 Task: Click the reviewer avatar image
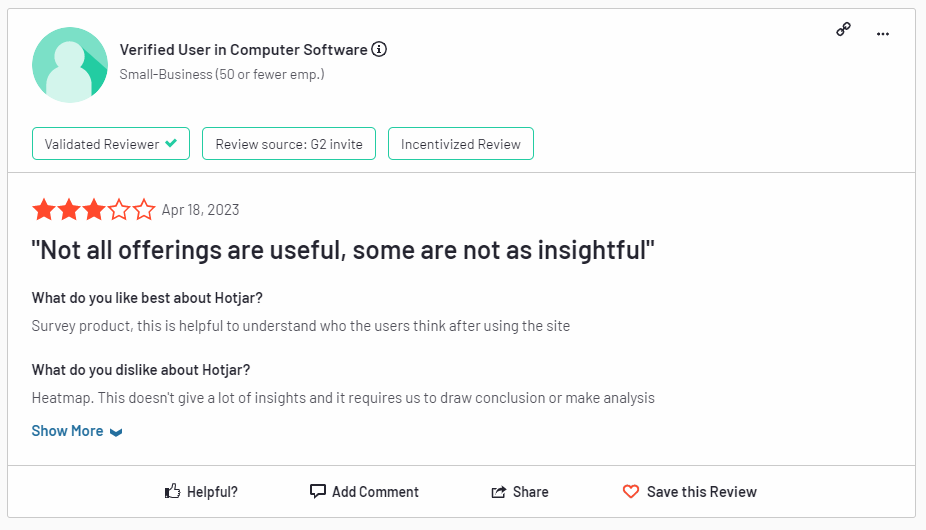click(x=70, y=65)
